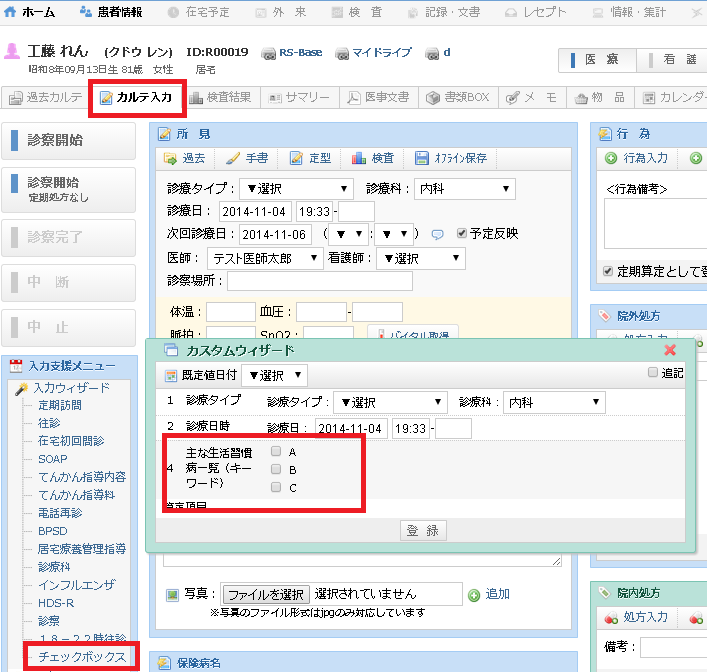Switch to 過去カルテ tab
The image size is (707, 672).
46,97
